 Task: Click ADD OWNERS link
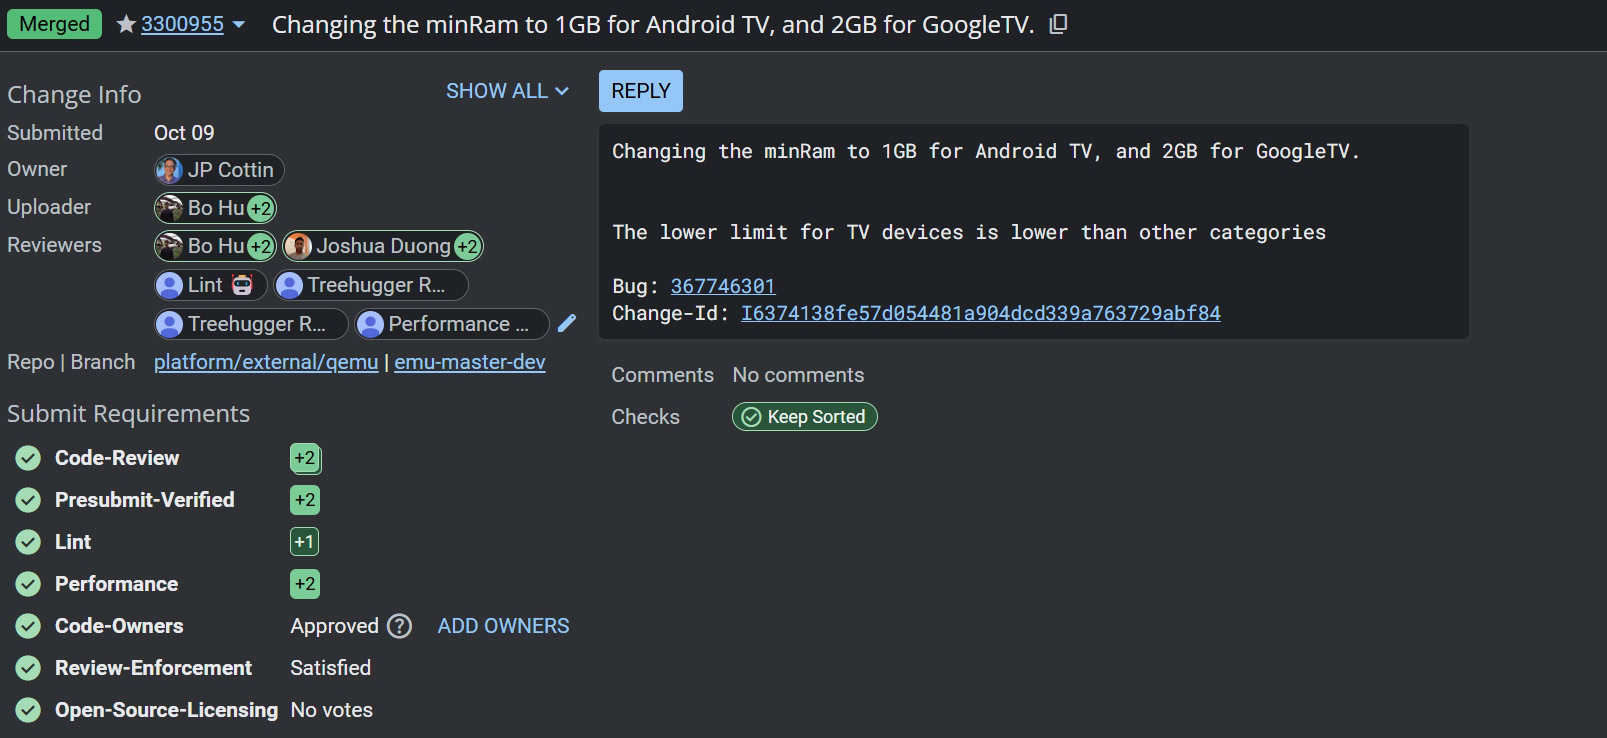pos(503,626)
